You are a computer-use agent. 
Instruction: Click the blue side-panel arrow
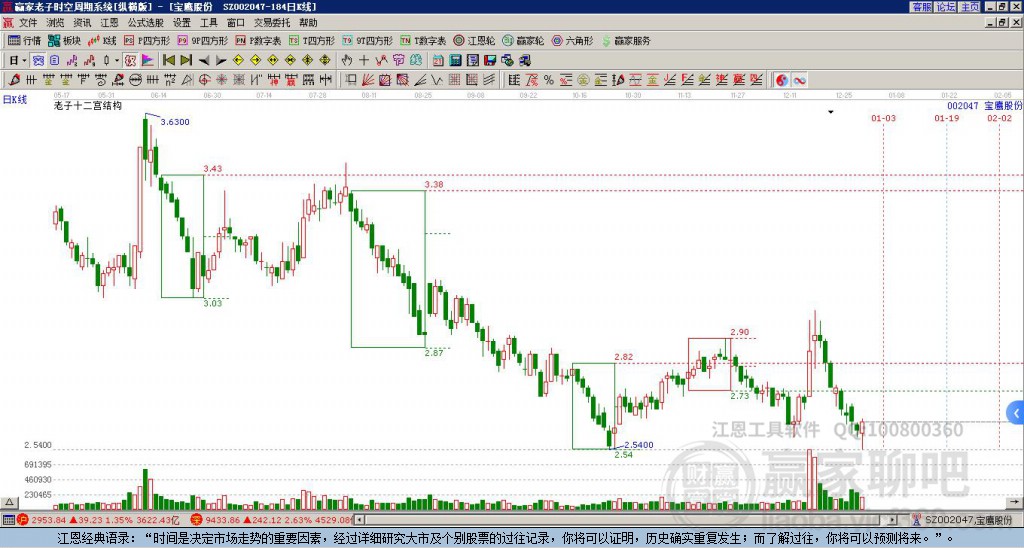pyautogui.click(x=1016, y=413)
